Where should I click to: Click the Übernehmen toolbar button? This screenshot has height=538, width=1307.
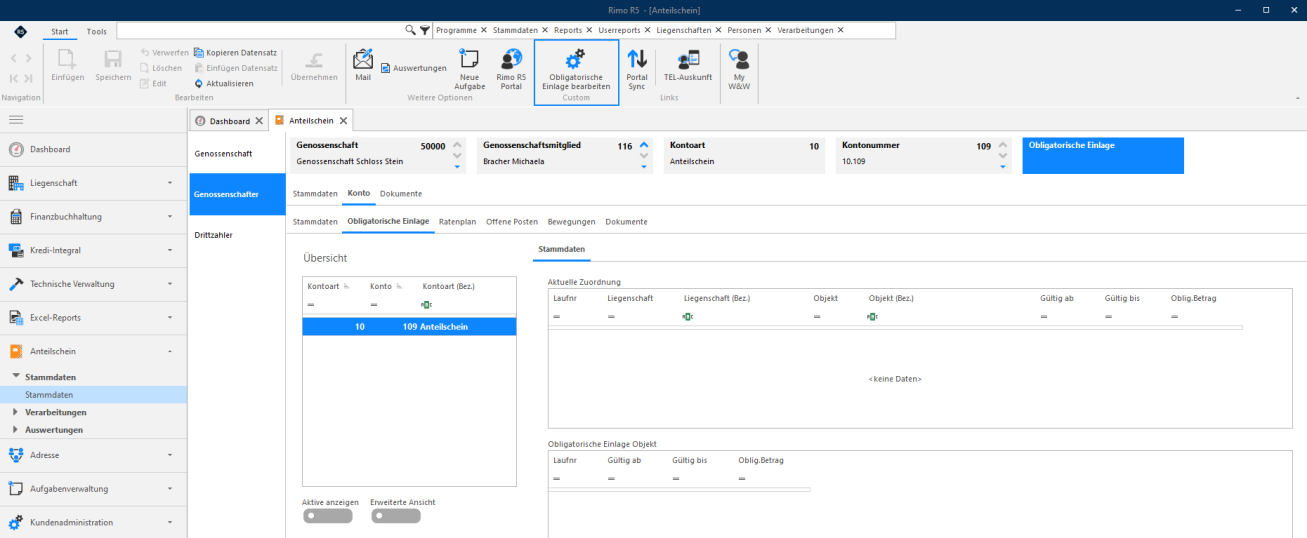coord(313,66)
